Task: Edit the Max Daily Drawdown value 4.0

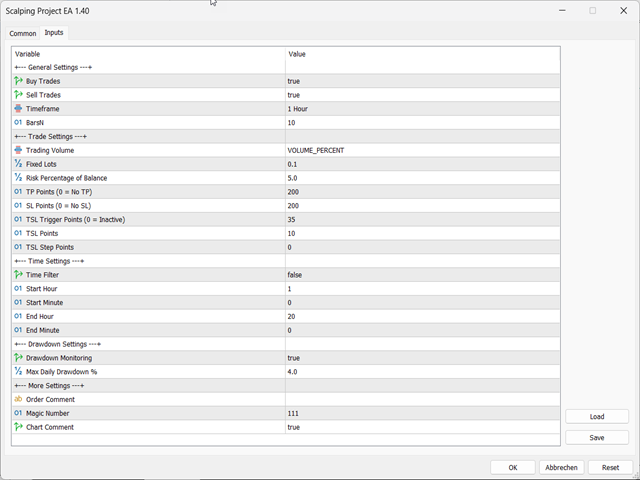Action: tap(422, 372)
